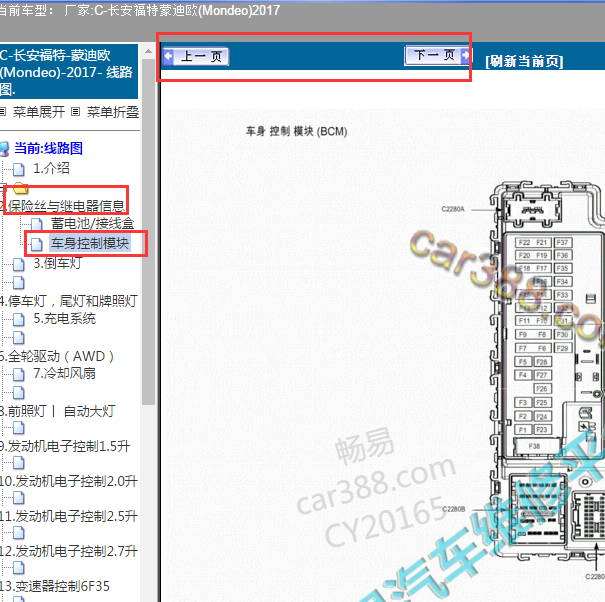Click the page icon beside 7.冷却风扇
The height and width of the screenshot is (602, 605).
point(19,374)
